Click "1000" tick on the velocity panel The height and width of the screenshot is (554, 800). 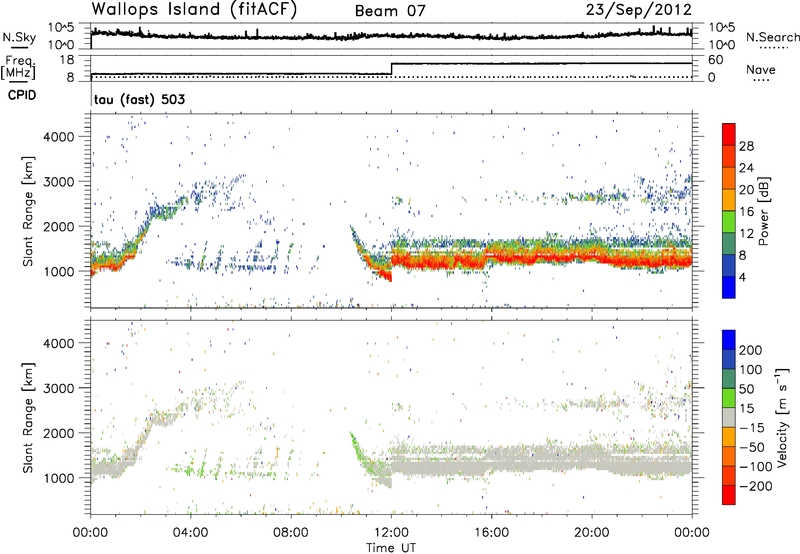(x=58, y=478)
